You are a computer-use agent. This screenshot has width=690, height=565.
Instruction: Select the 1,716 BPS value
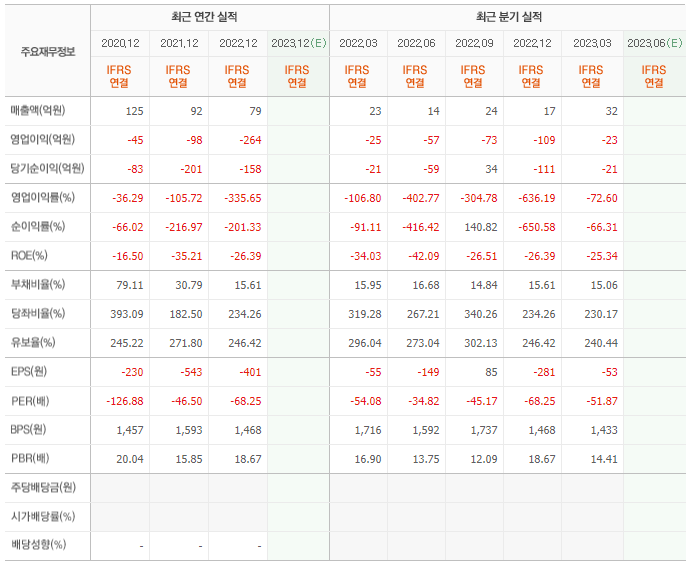(x=368, y=430)
